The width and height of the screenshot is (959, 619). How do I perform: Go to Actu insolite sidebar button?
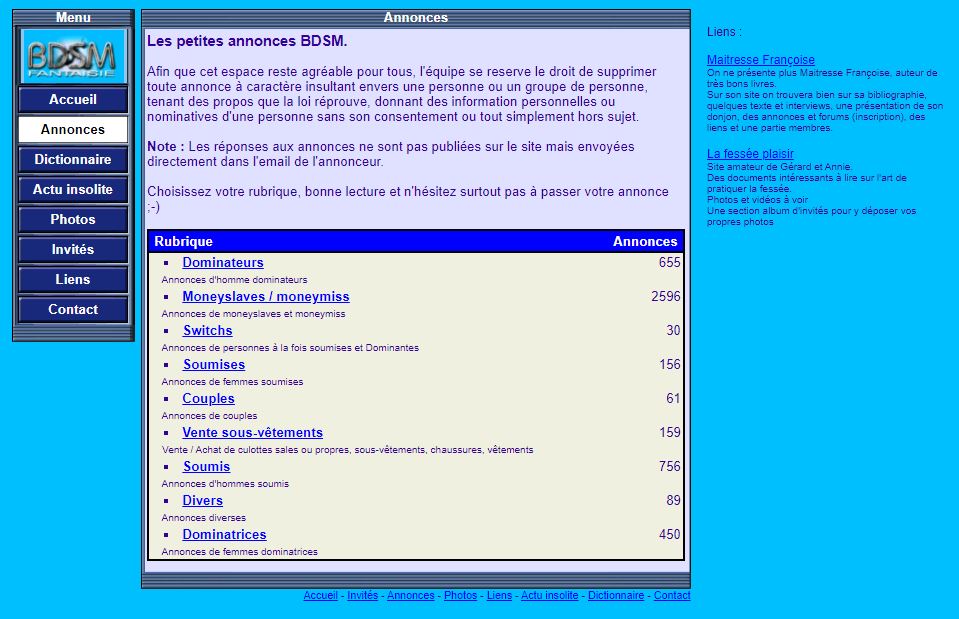click(73, 190)
